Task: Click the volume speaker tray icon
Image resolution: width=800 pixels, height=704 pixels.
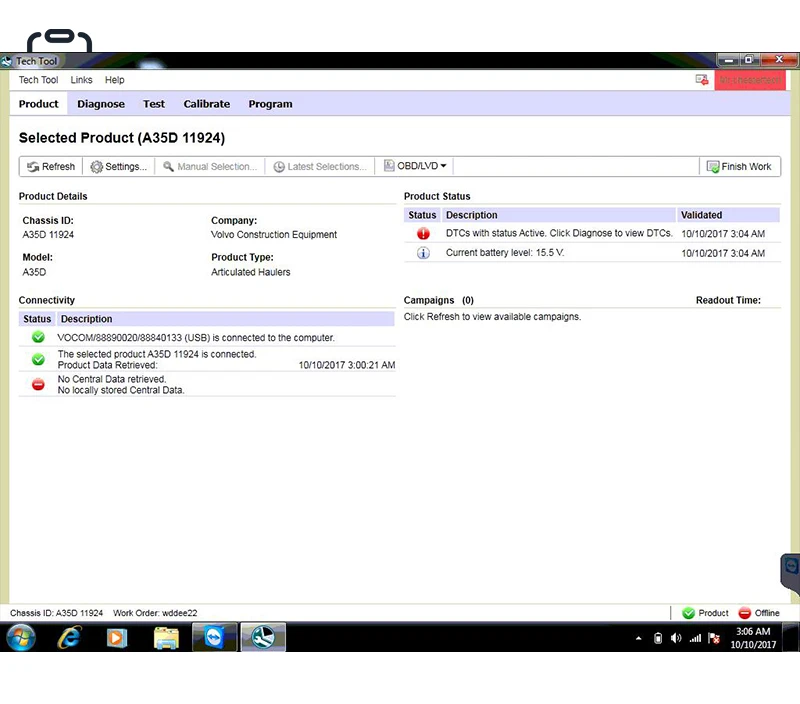Action: pyautogui.click(x=676, y=638)
